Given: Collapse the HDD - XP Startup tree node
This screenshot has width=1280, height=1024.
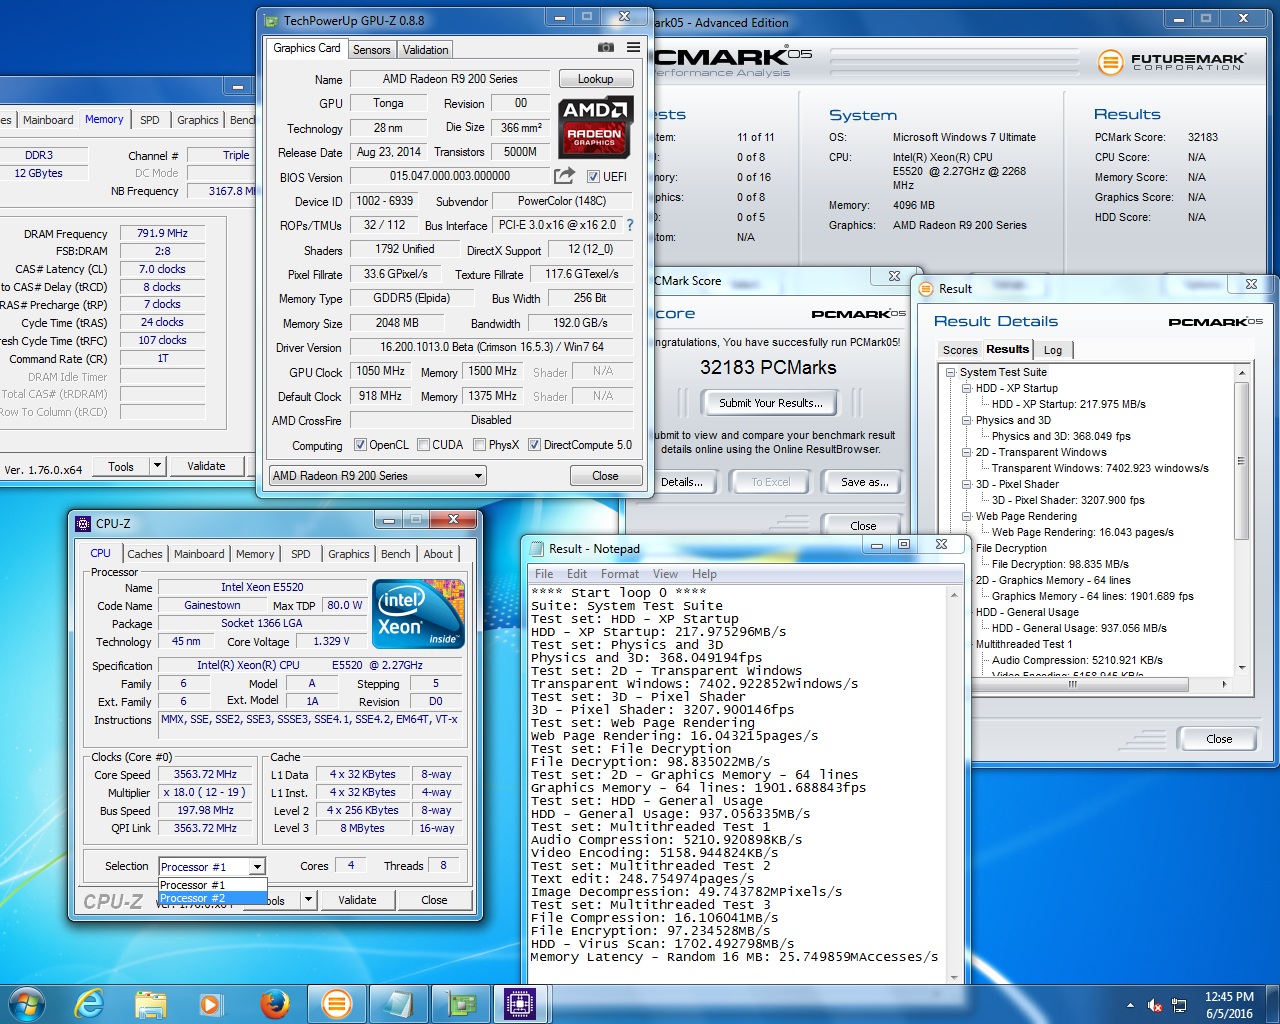Looking at the screenshot, I should click(966, 388).
